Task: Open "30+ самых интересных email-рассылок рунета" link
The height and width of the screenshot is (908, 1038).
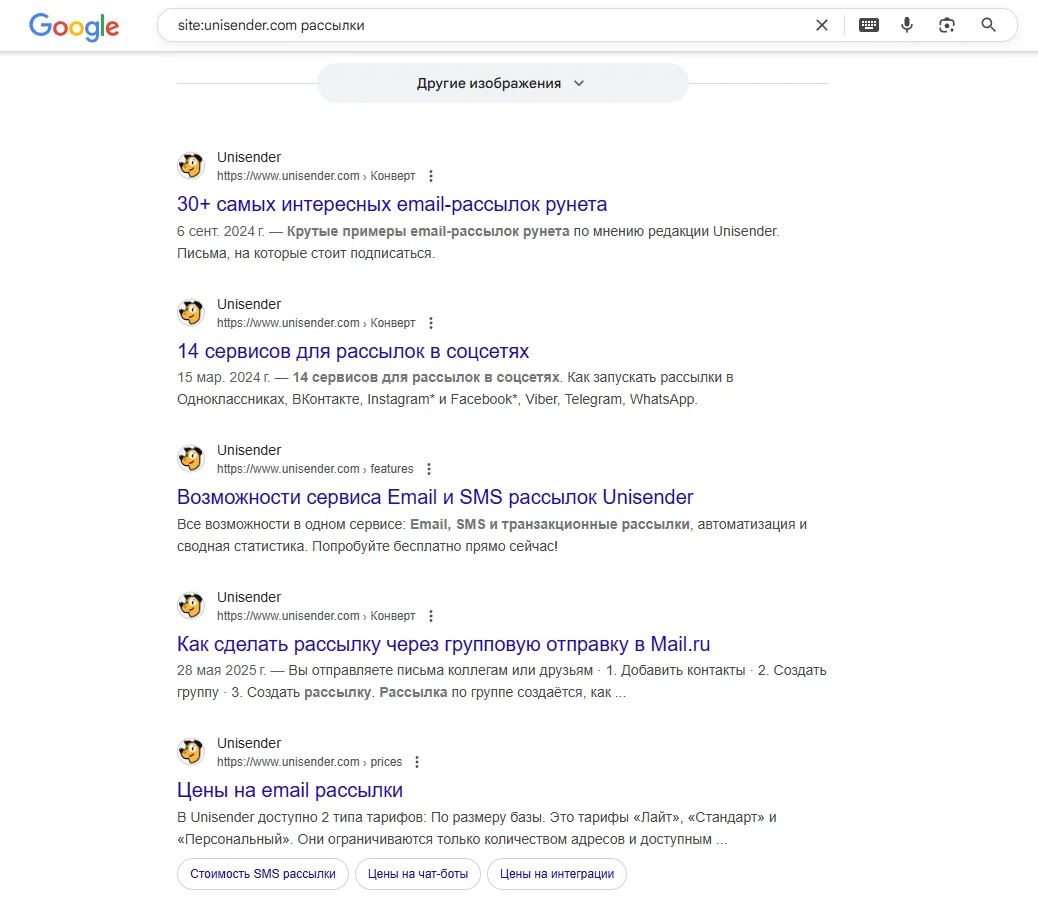Action: [x=392, y=205]
